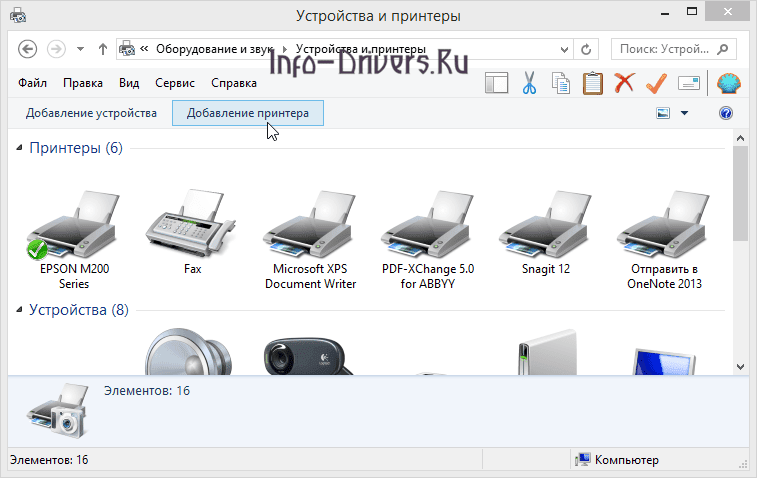Screen dimensions: 757x478
Task: Click the scrollbar up arrow
Action: pyautogui.click(x=740, y=138)
